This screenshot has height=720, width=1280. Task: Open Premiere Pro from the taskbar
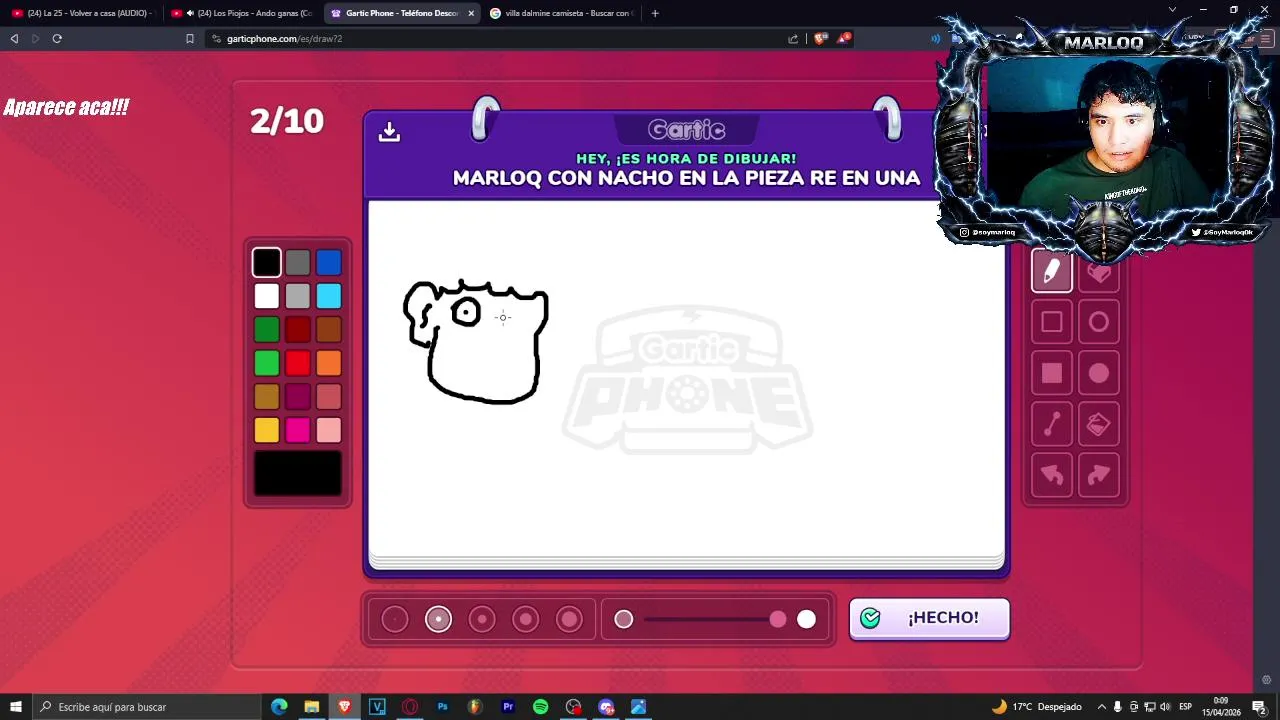click(508, 707)
